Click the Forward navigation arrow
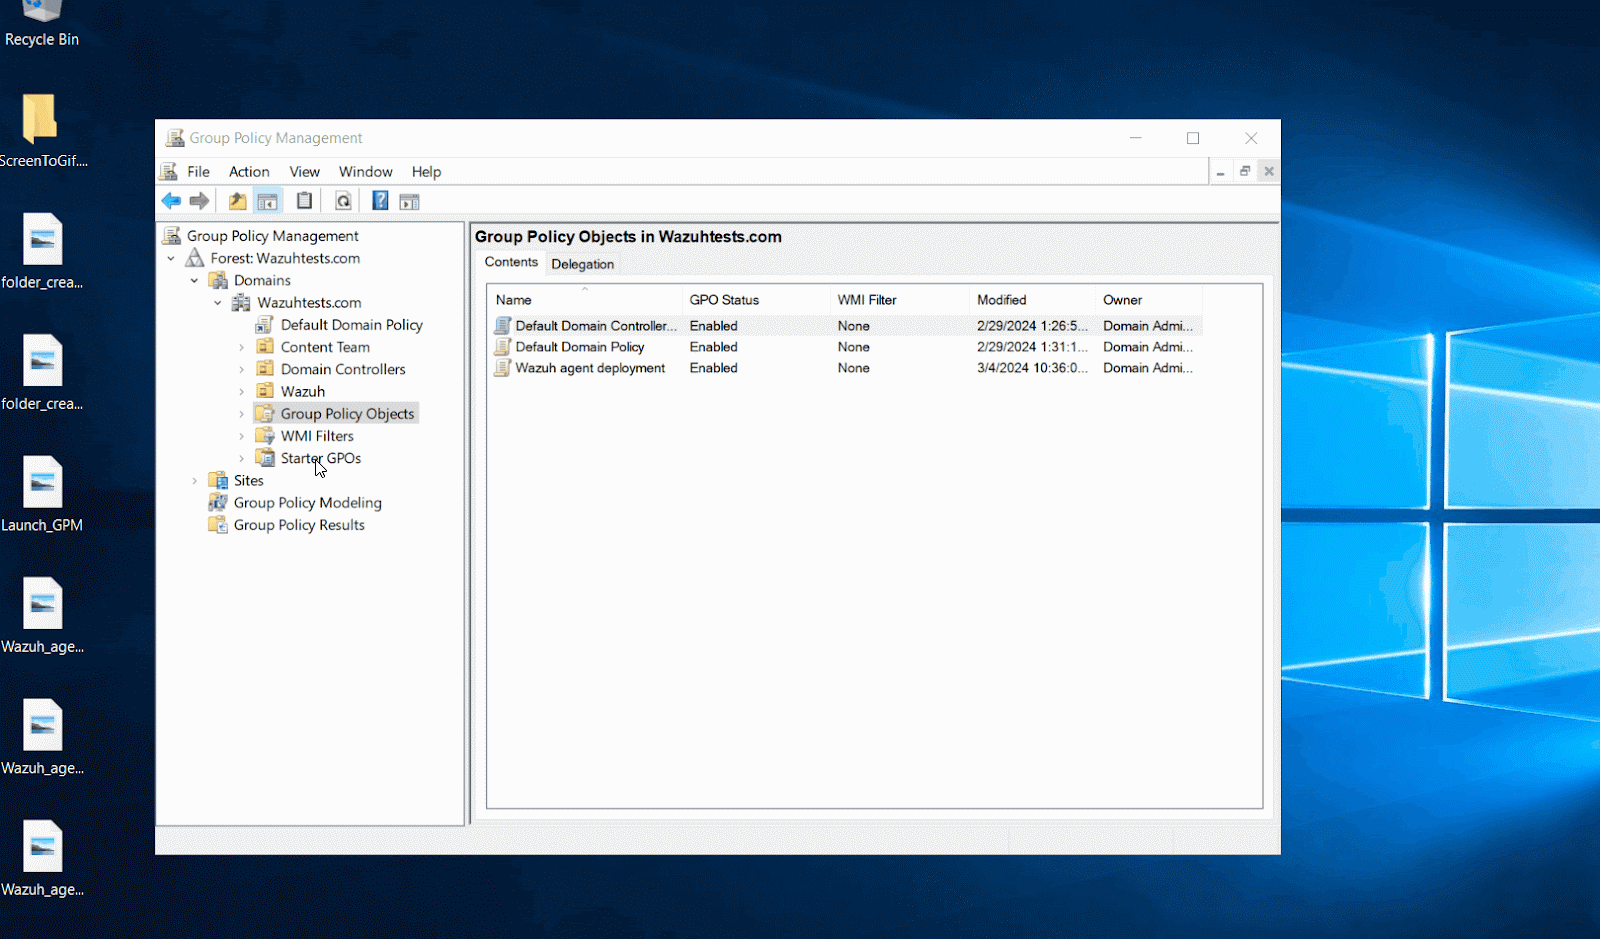This screenshot has width=1600, height=939. [199, 200]
